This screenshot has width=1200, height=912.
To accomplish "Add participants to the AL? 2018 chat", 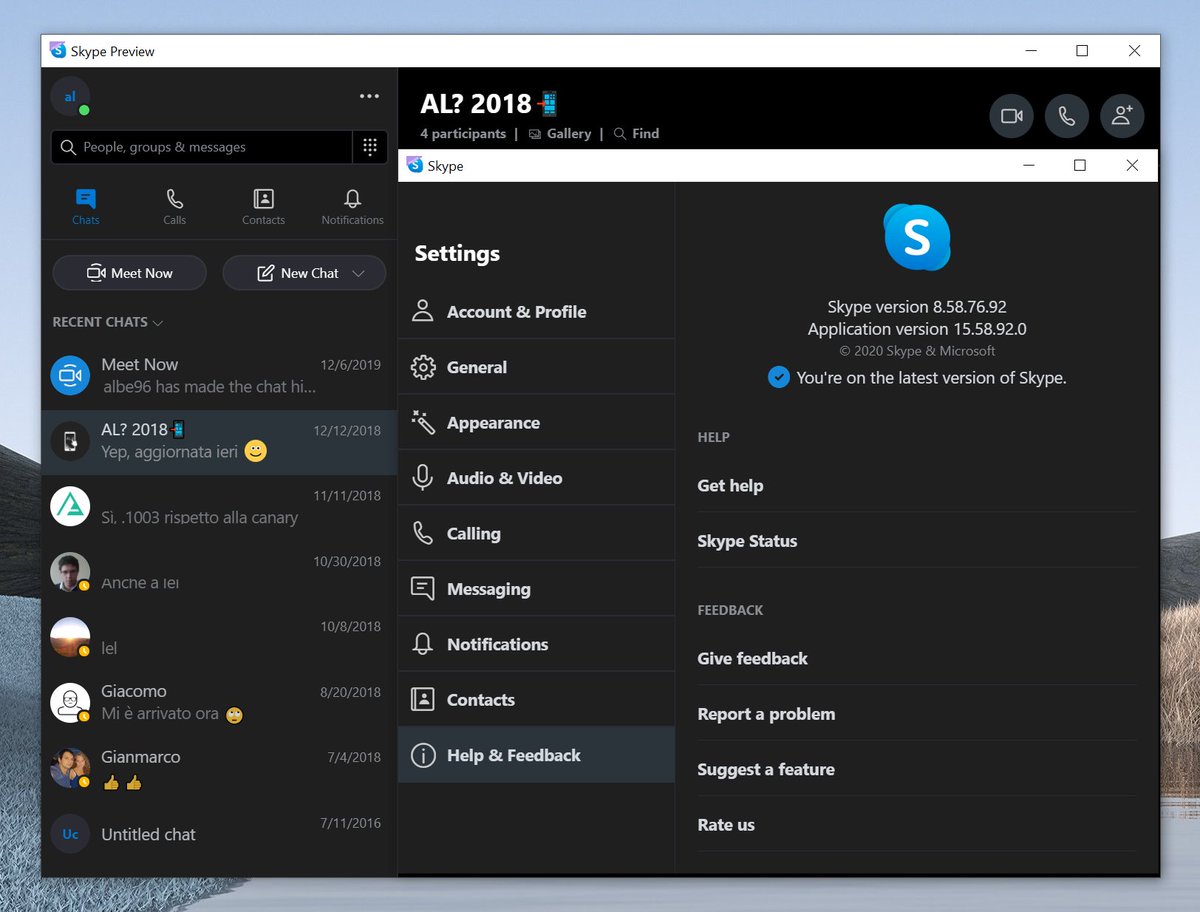I will click(1121, 115).
